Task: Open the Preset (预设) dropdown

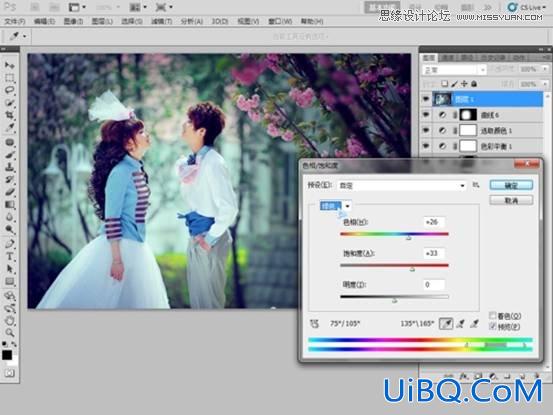Action: coord(402,185)
